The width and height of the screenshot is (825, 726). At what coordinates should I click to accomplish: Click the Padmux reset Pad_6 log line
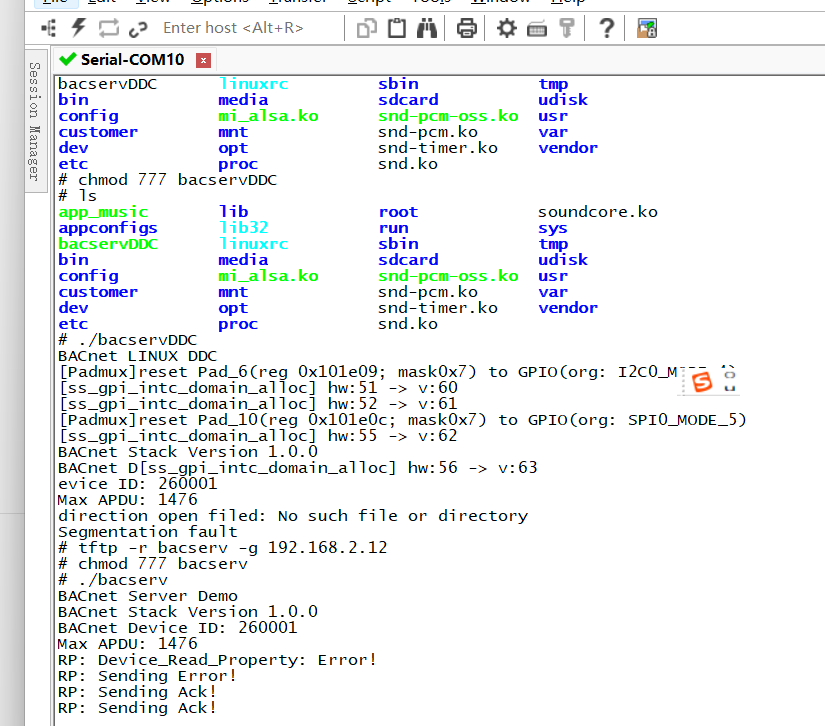pos(368,372)
